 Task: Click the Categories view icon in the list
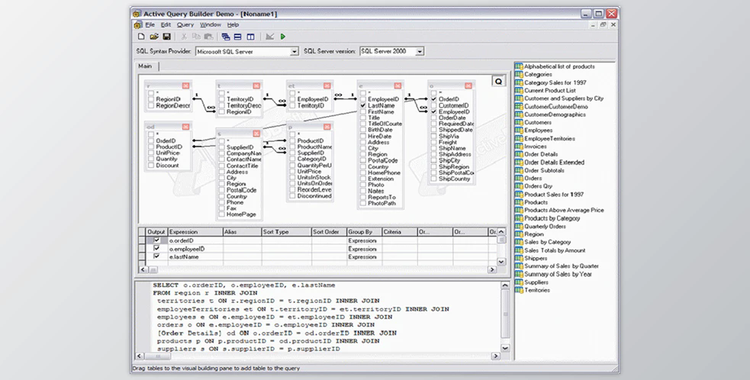click(519, 75)
